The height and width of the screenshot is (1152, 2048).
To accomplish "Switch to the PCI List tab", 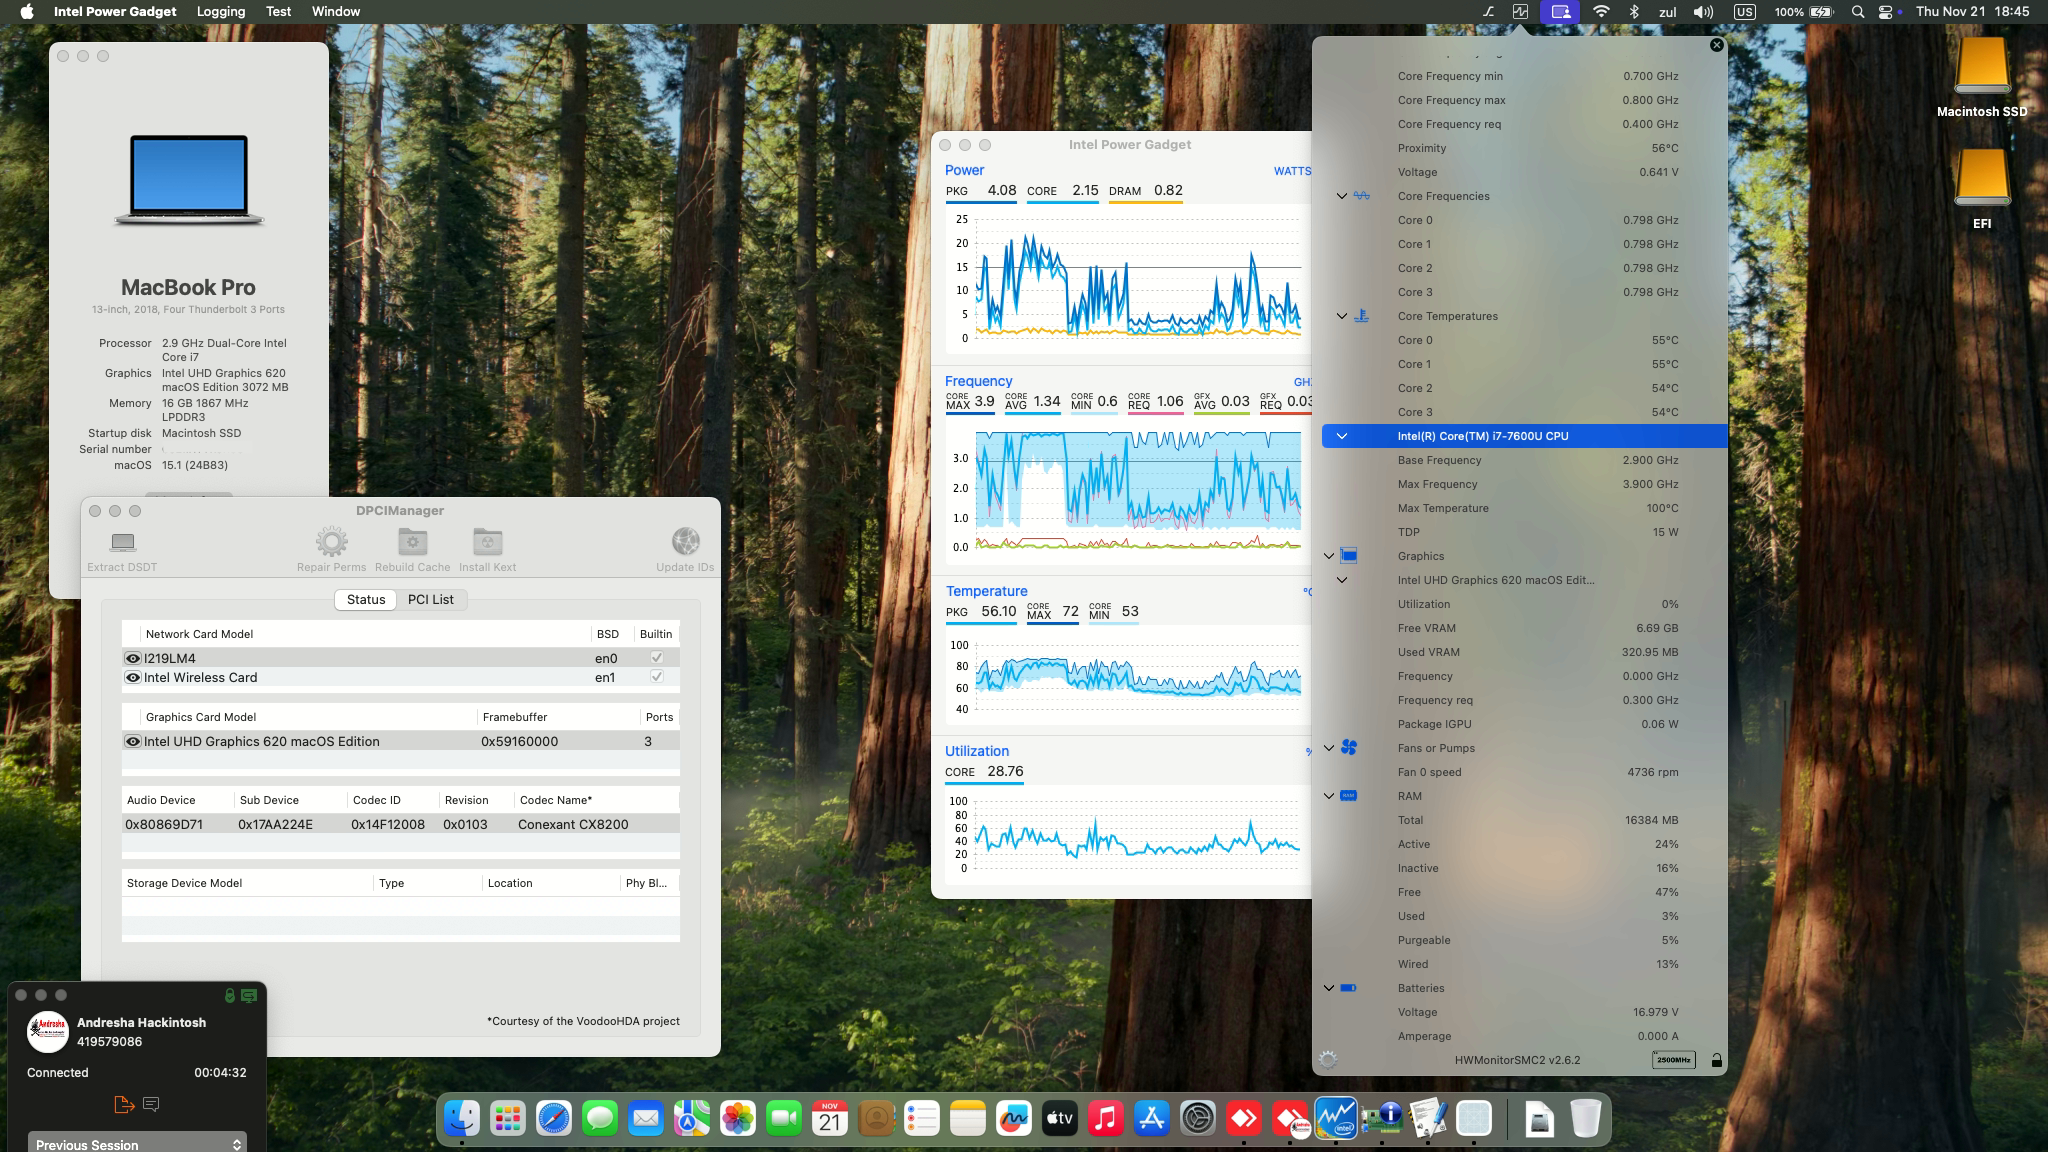I will tap(431, 599).
